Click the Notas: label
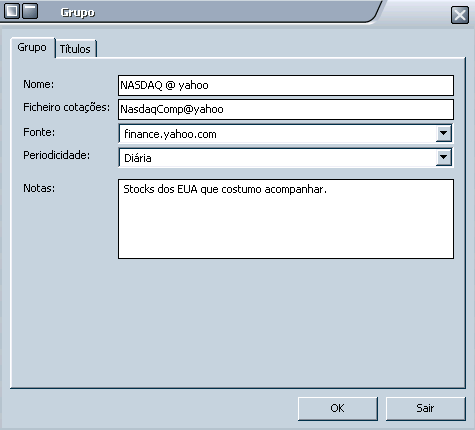 (x=39, y=188)
